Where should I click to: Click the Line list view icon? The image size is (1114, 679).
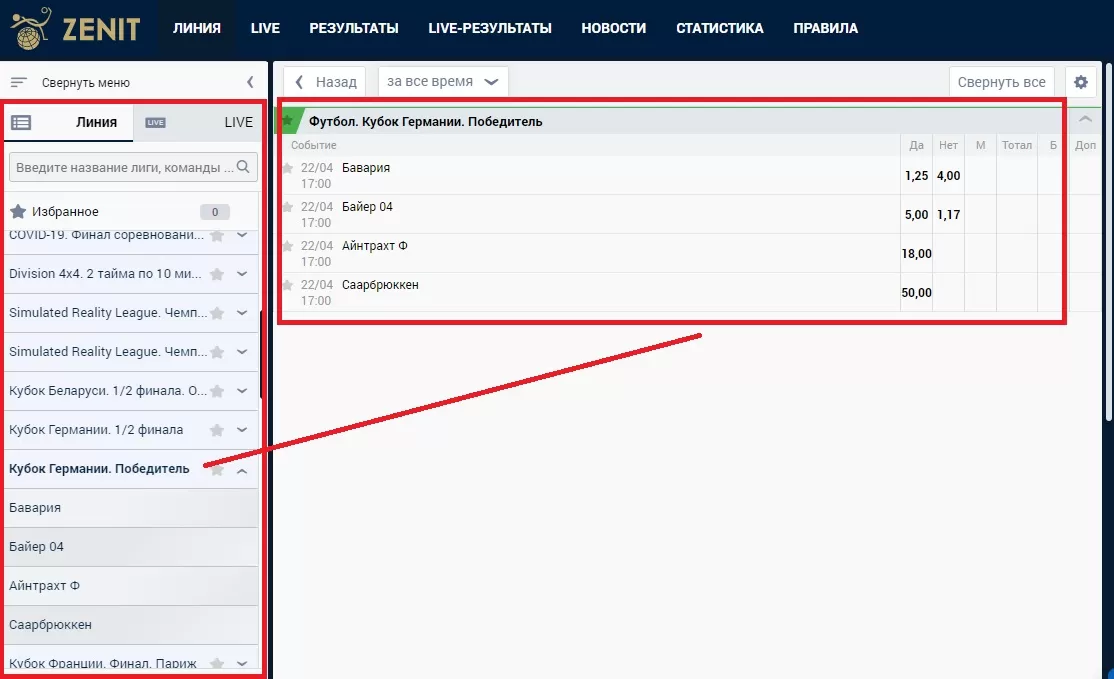(21, 123)
